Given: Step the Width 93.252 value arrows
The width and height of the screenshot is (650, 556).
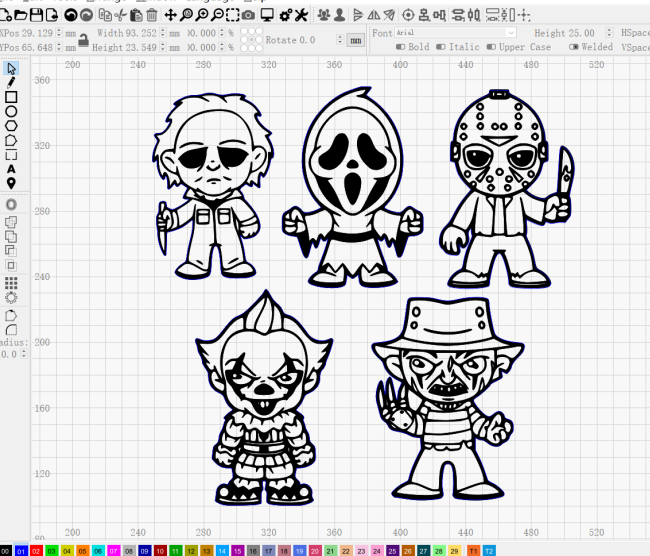Looking at the screenshot, I should click(163, 33).
